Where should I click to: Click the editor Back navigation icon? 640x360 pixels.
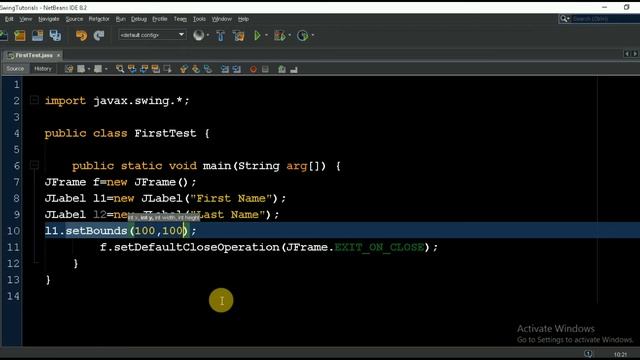pos(81,69)
